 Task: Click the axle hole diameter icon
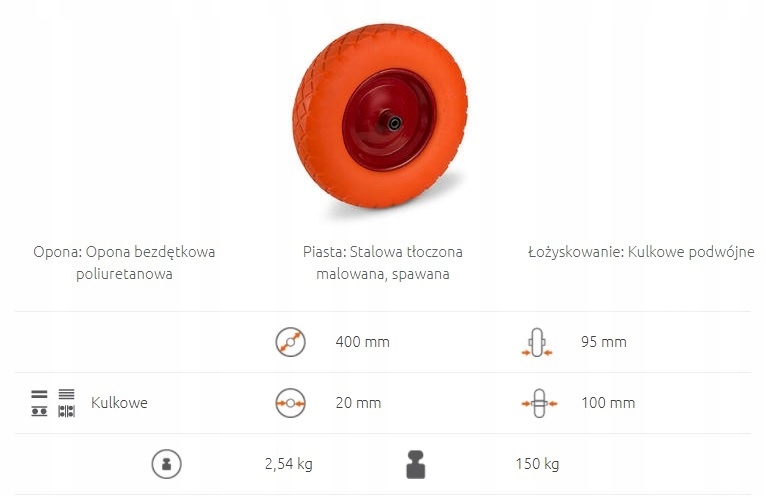pos(290,403)
